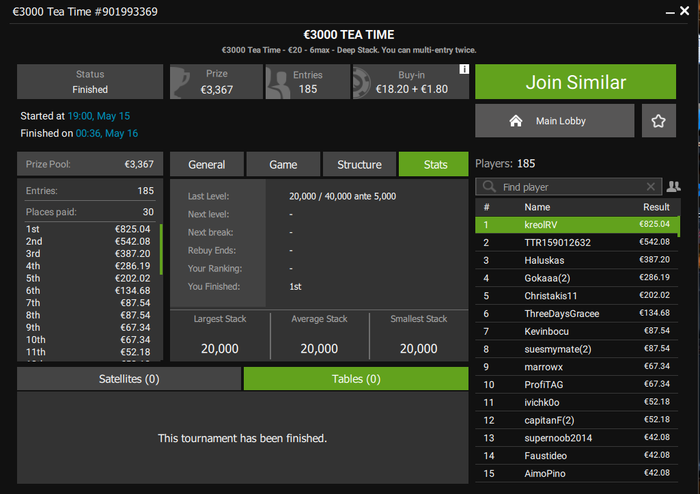Select the Stats tab
700x494 pixels.
pos(435,164)
